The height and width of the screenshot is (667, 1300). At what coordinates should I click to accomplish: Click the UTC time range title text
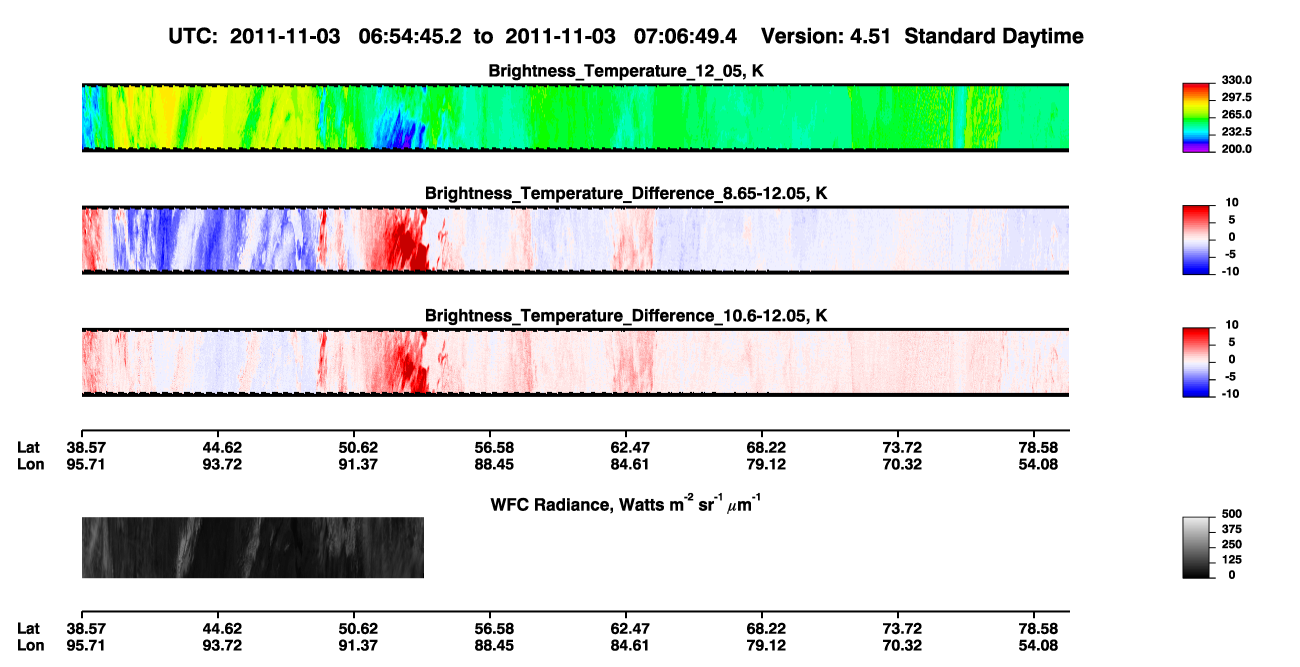455,37
